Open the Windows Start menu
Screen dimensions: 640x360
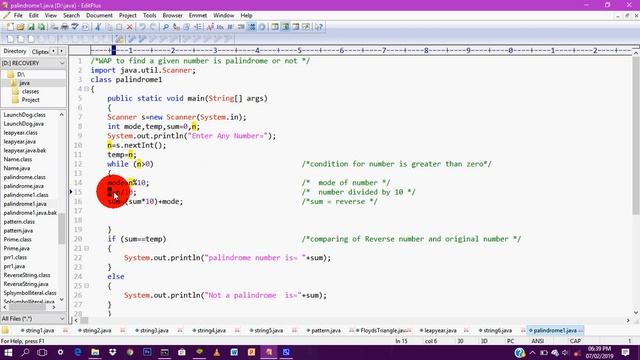coord(8,352)
